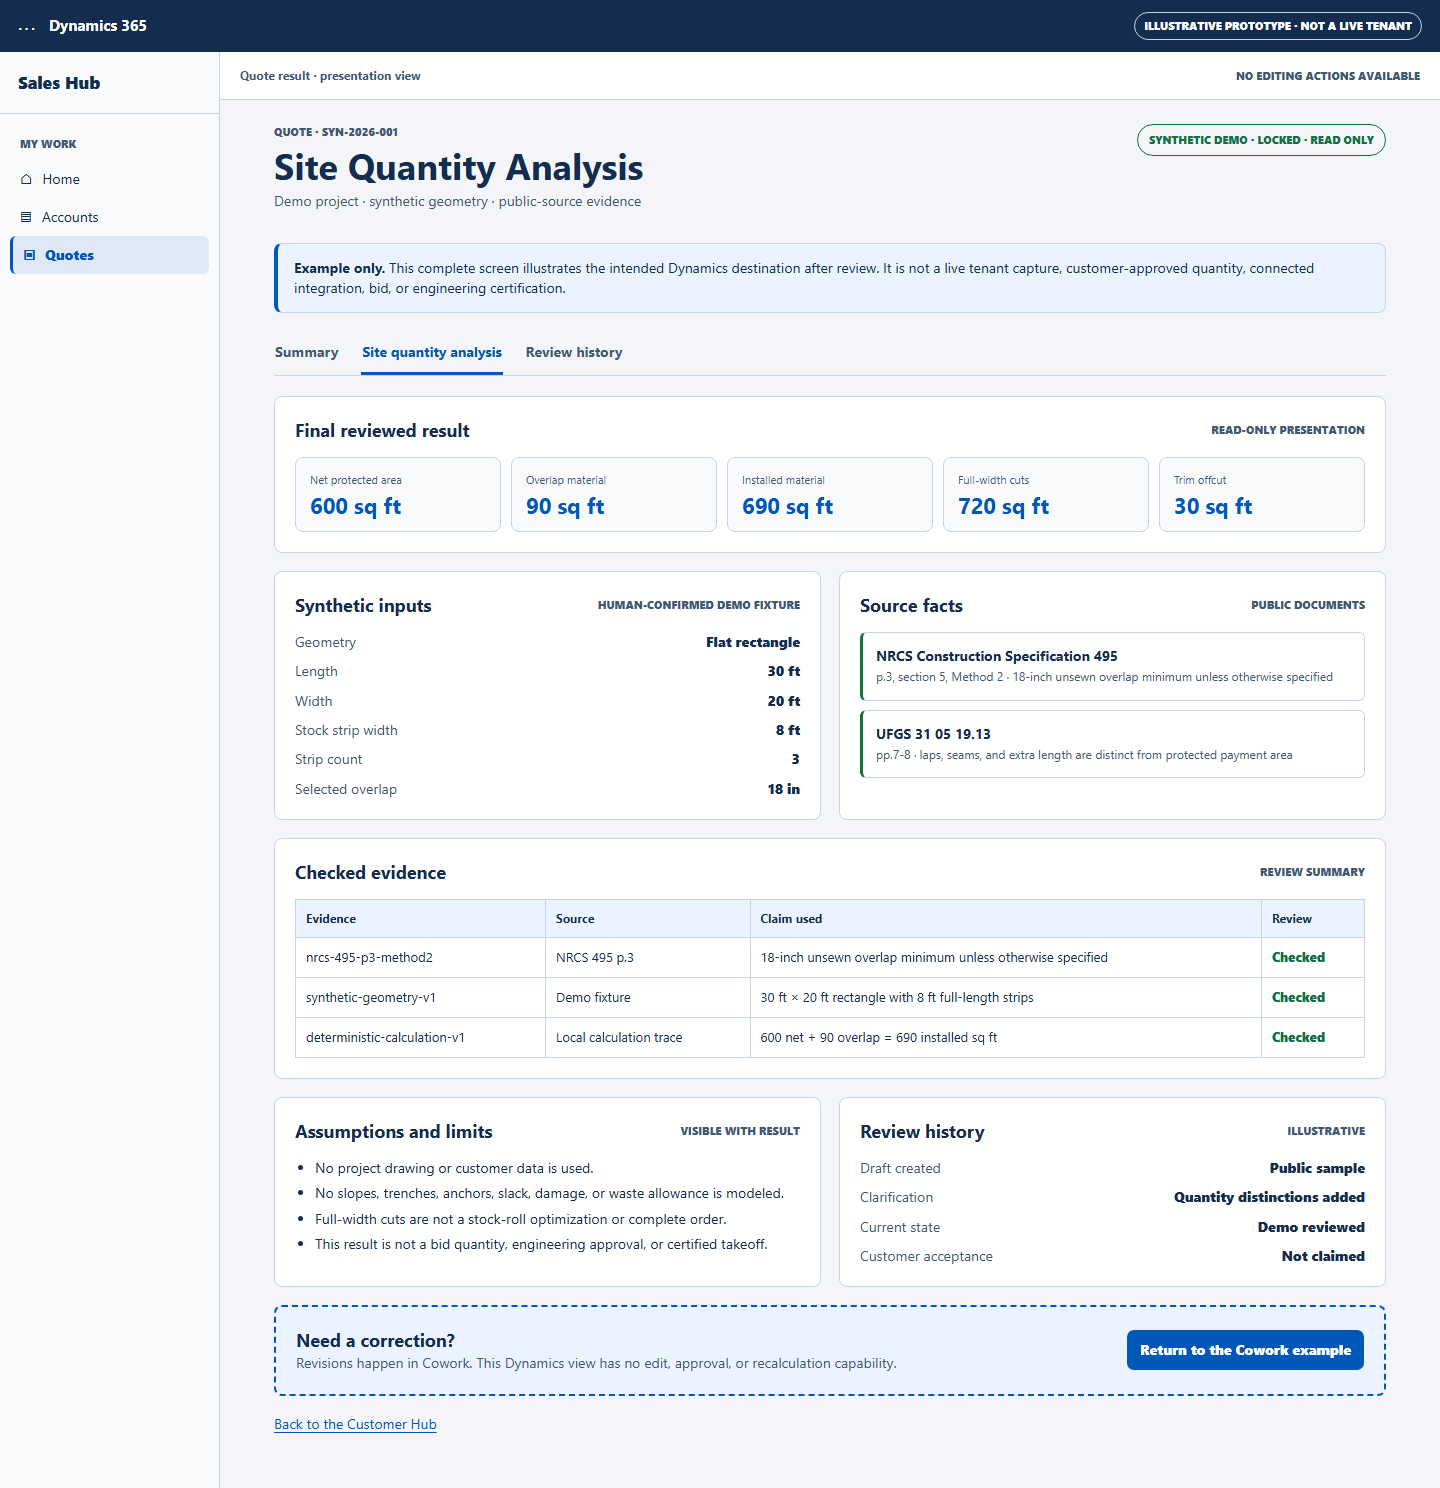Click the Dynamics 365 title in header
Screen dimensions: 1440x1488
click(x=98, y=26)
